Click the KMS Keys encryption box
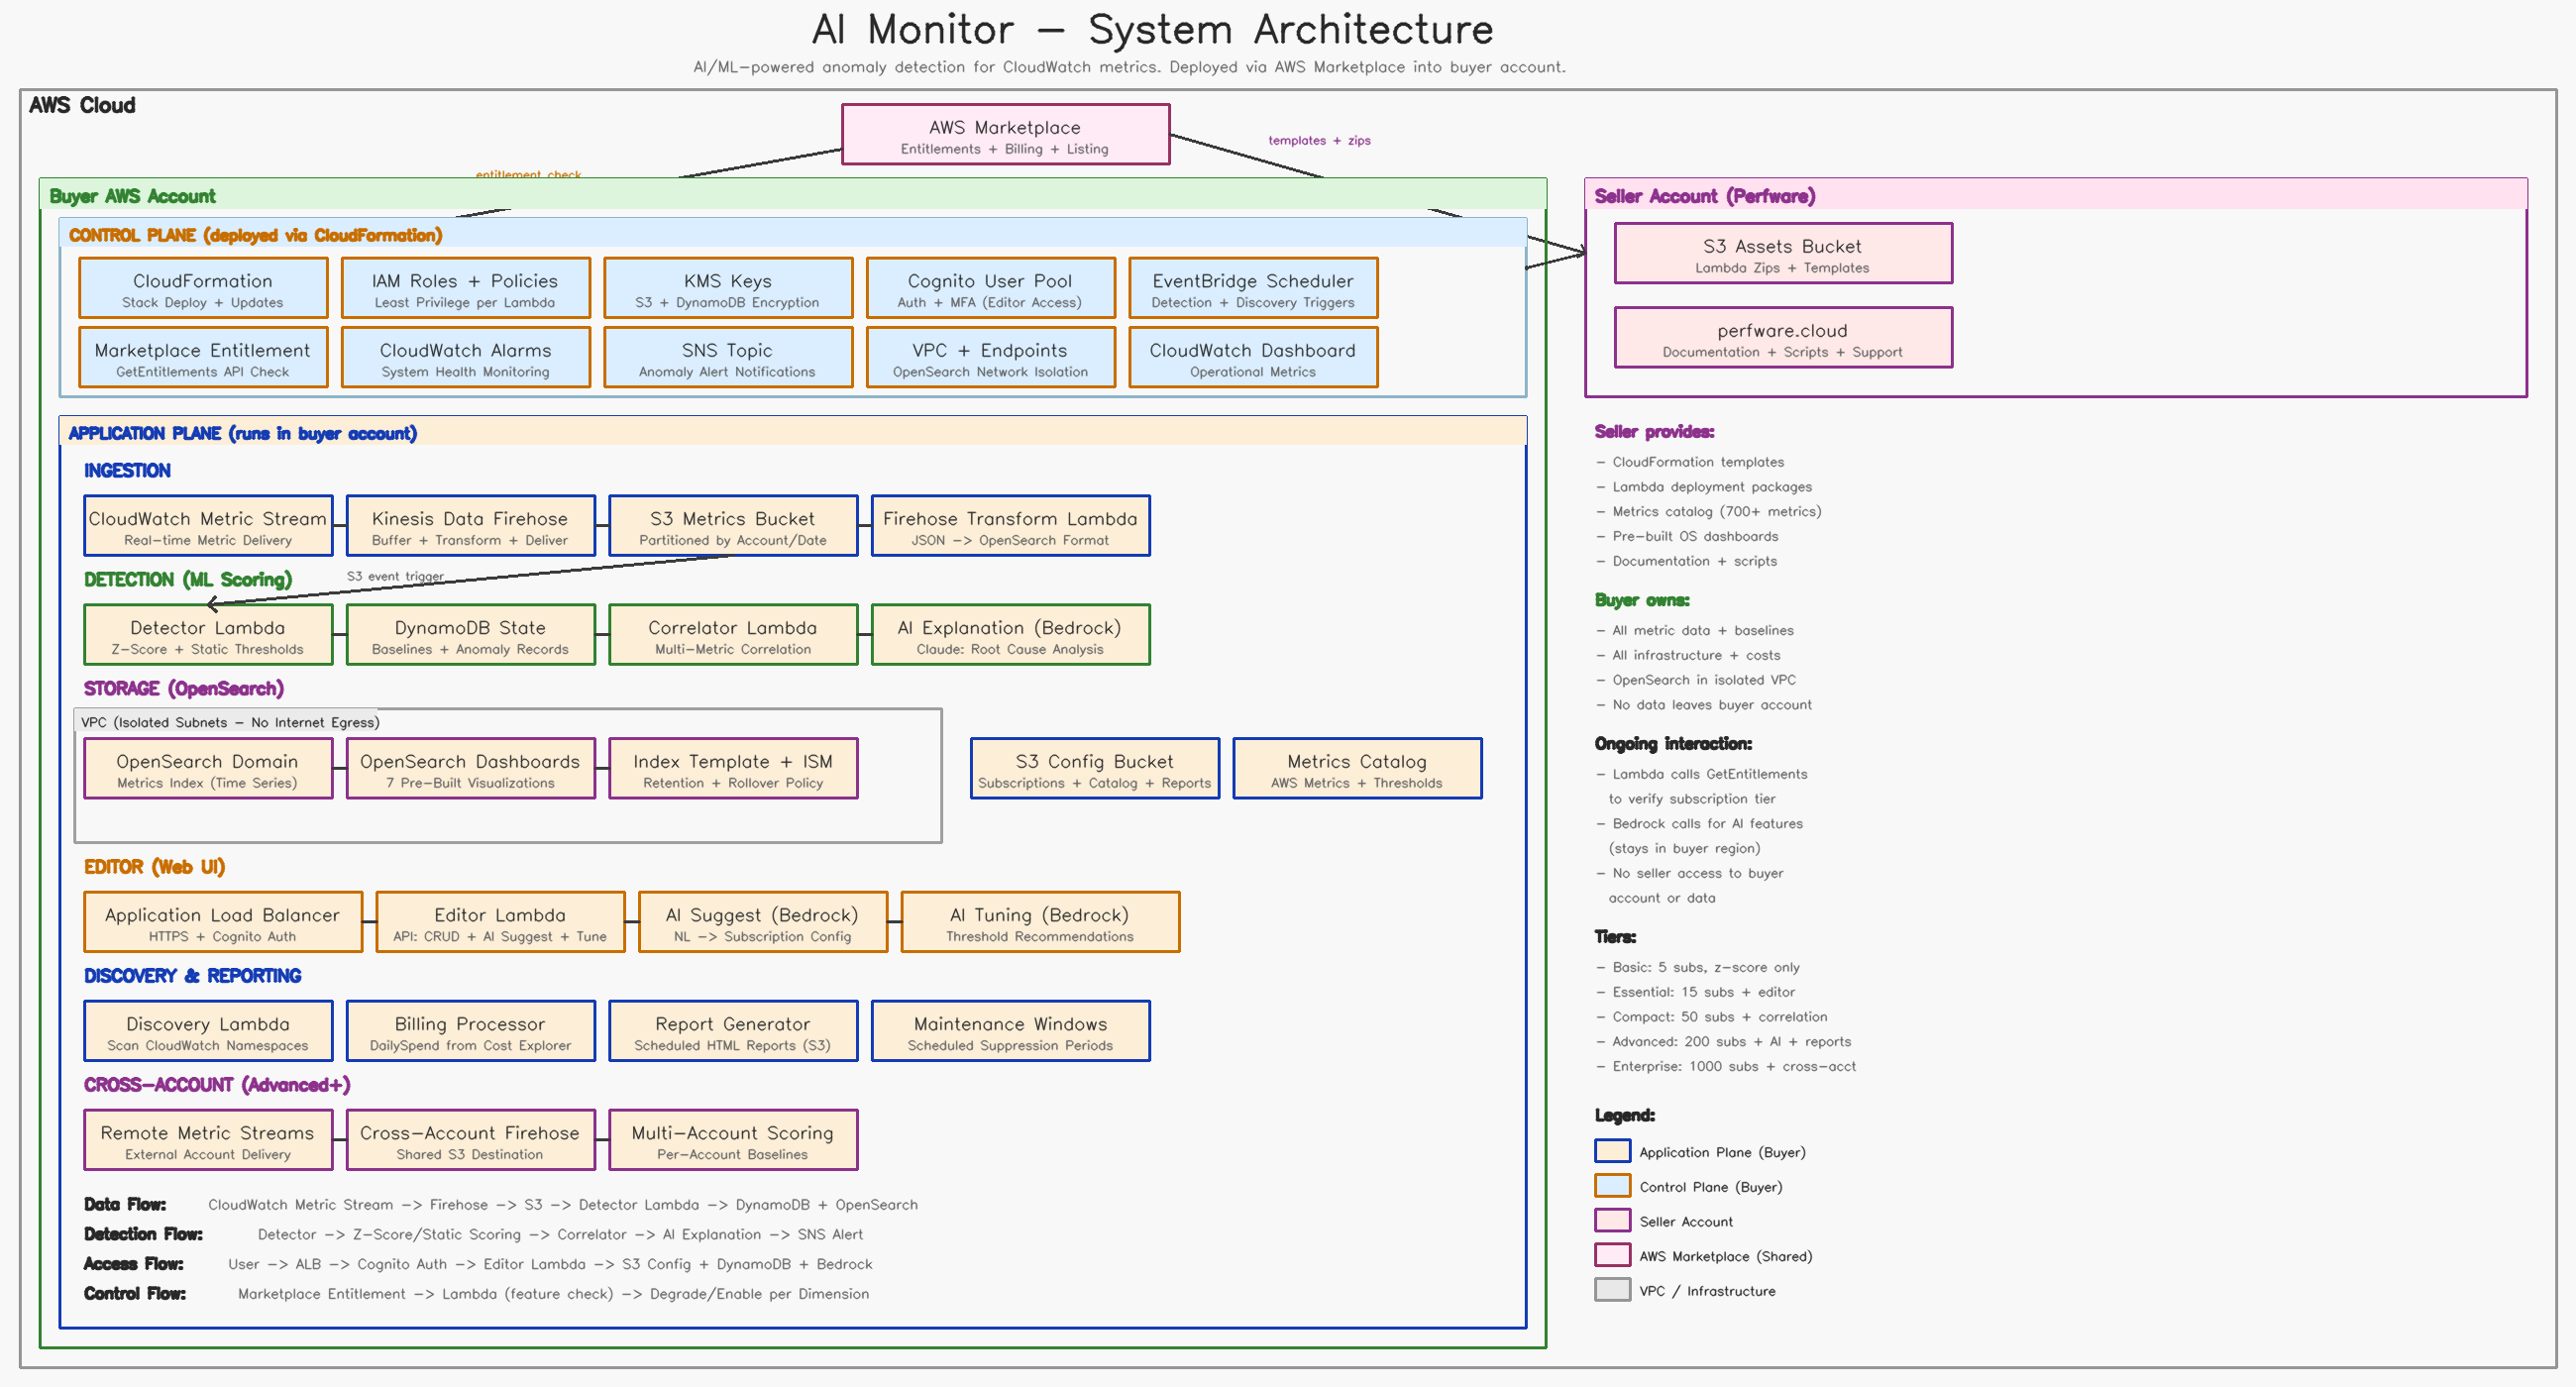The height and width of the screenshot is (1387, 2576). pyautogui.click(x=728, y=288)
